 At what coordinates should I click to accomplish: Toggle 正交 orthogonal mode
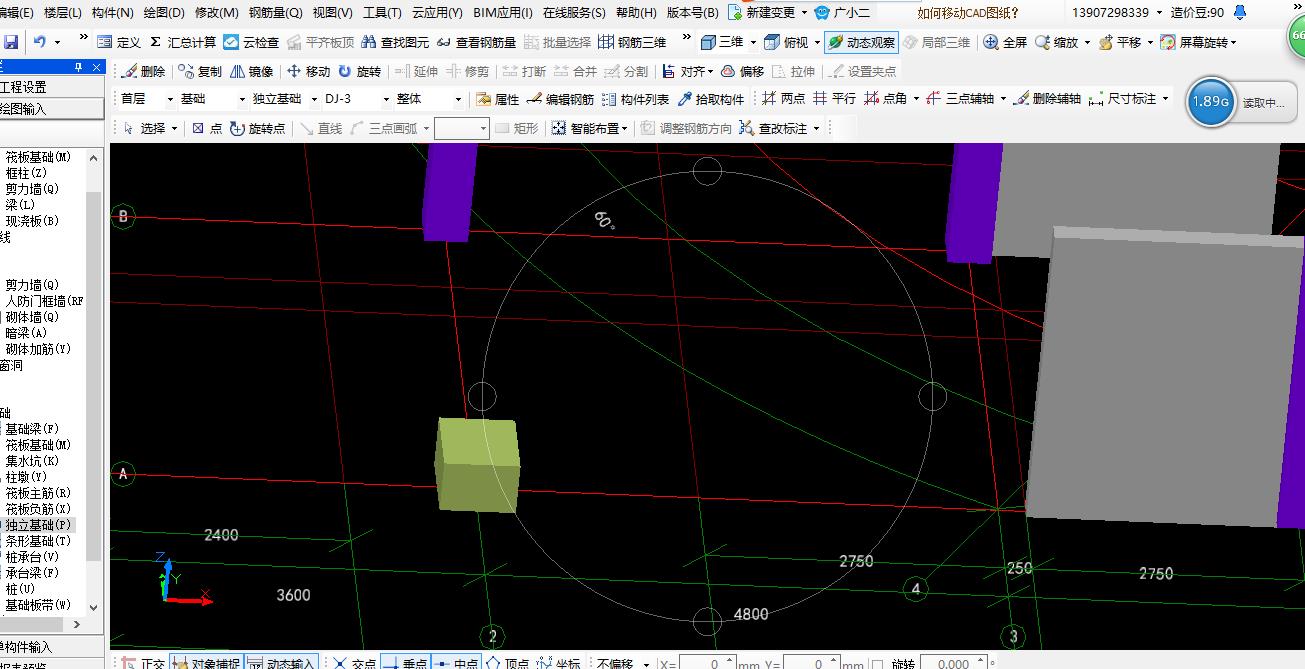[x=143, y=663]
